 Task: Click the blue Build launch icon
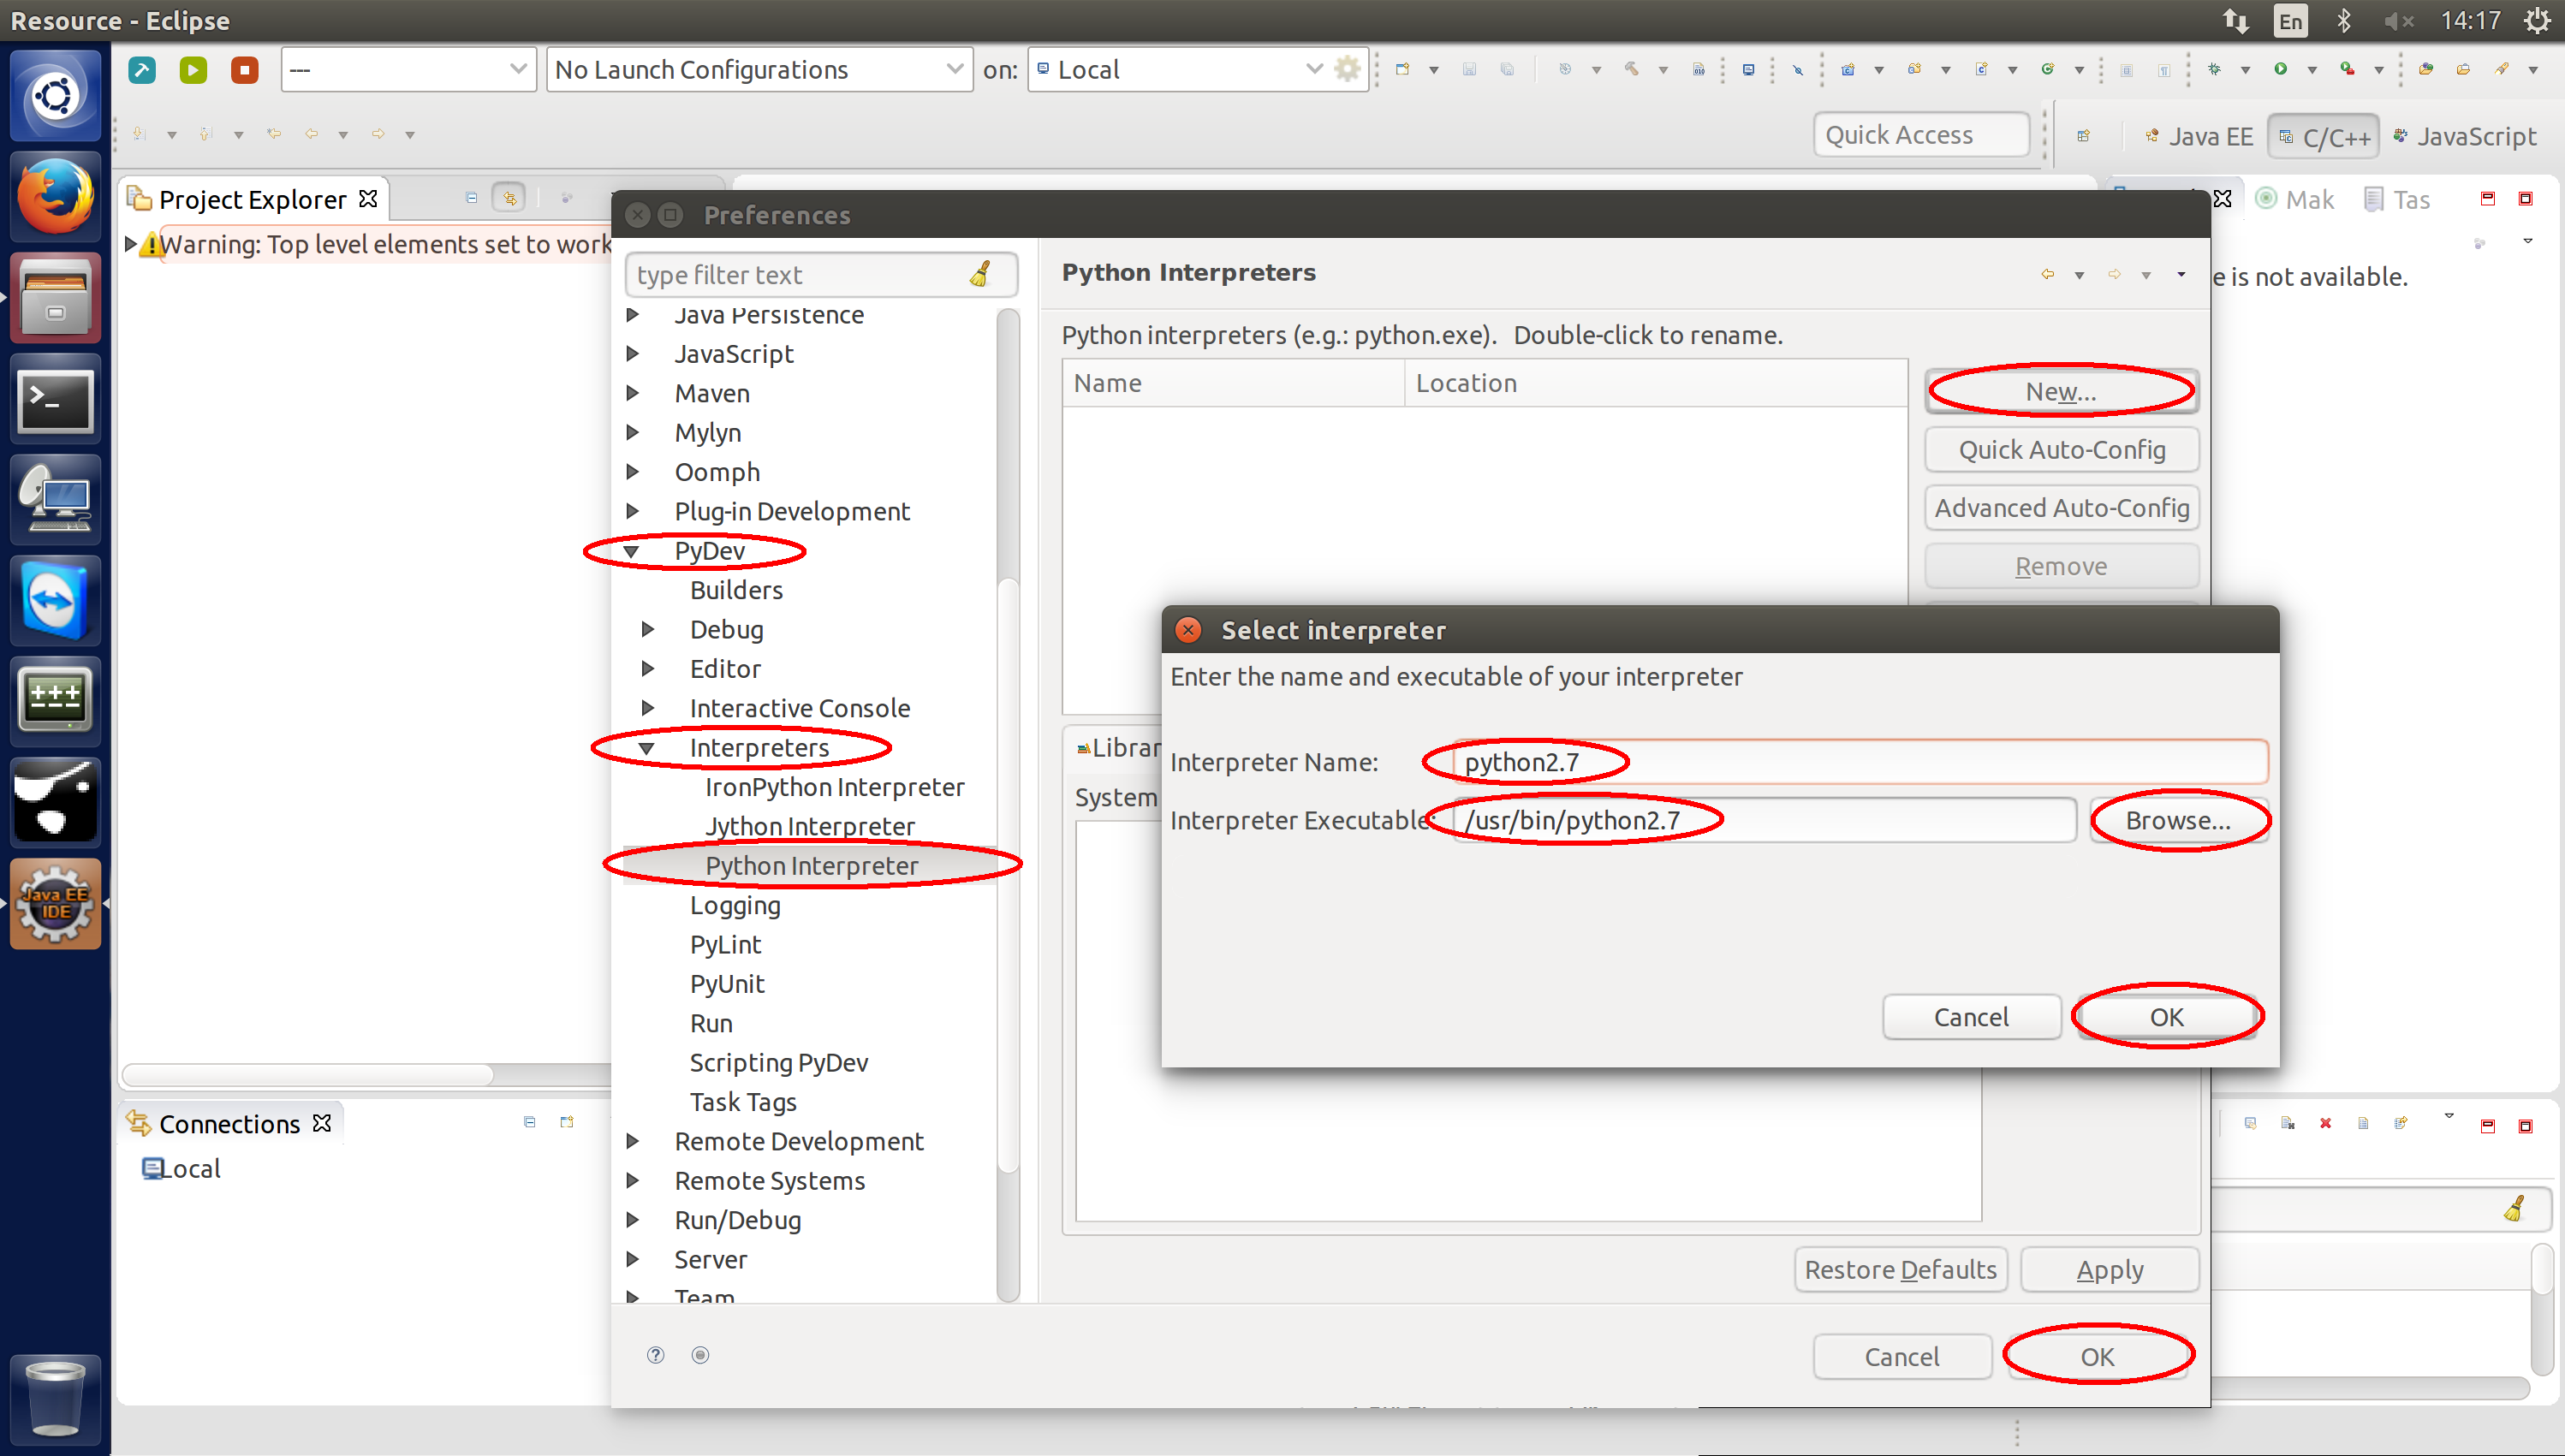pos(142,70)
